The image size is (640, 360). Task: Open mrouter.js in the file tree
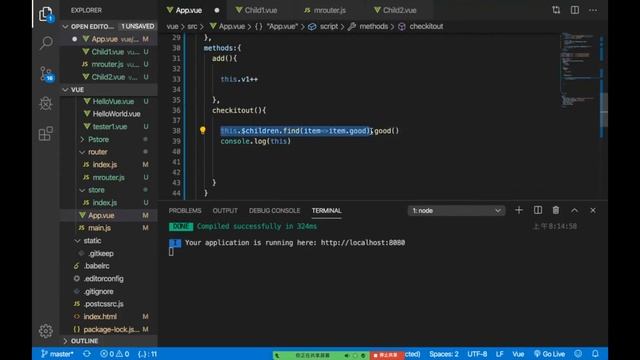(108, 177)
